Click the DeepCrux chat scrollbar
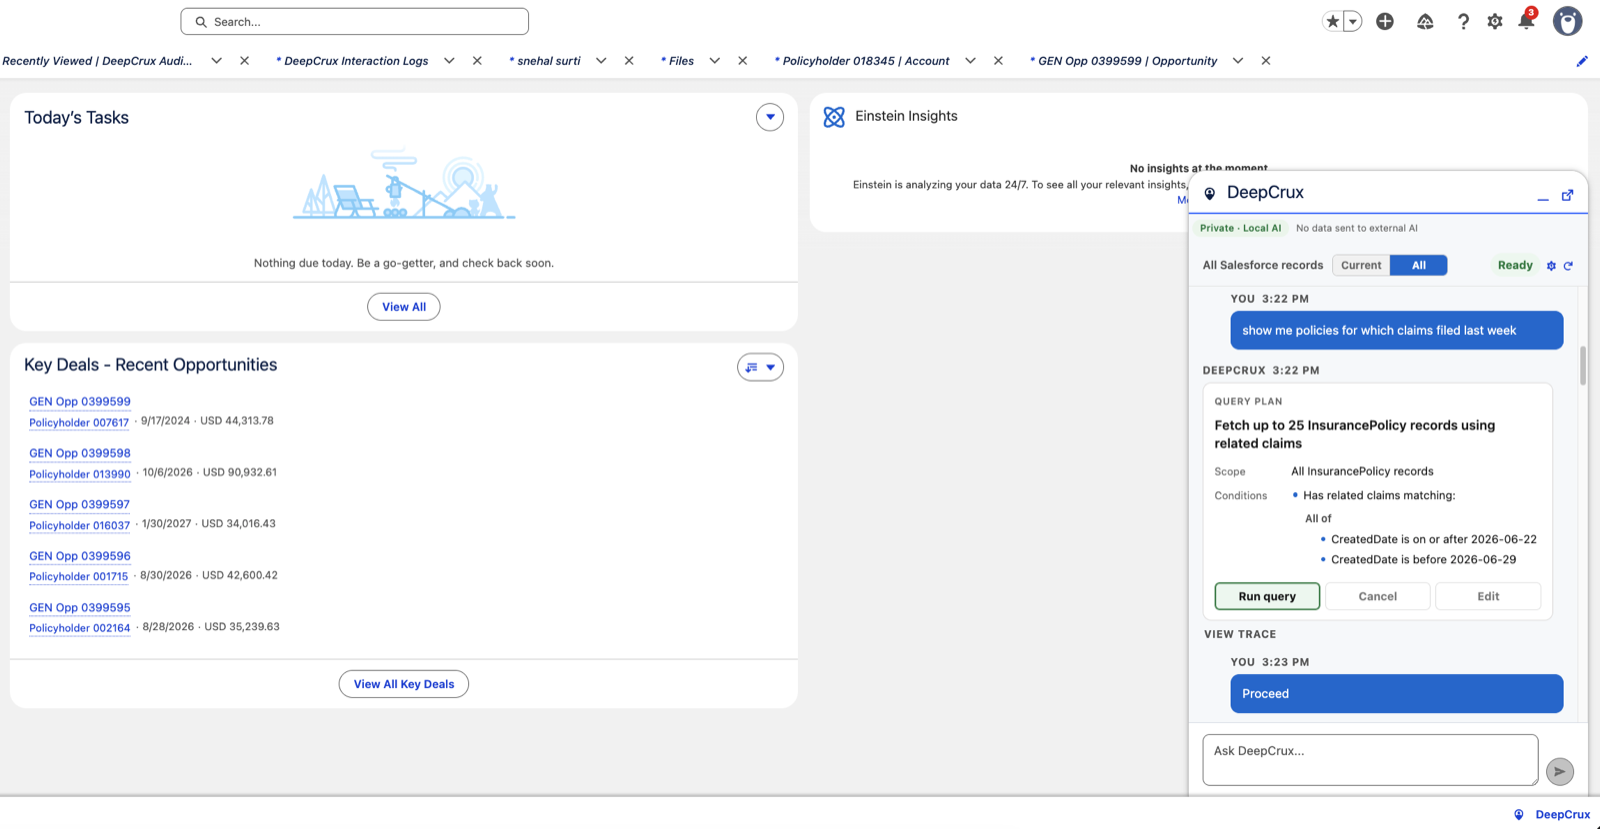The width and height of the screenshot is (1600, 829). [x=1583, y=366]
